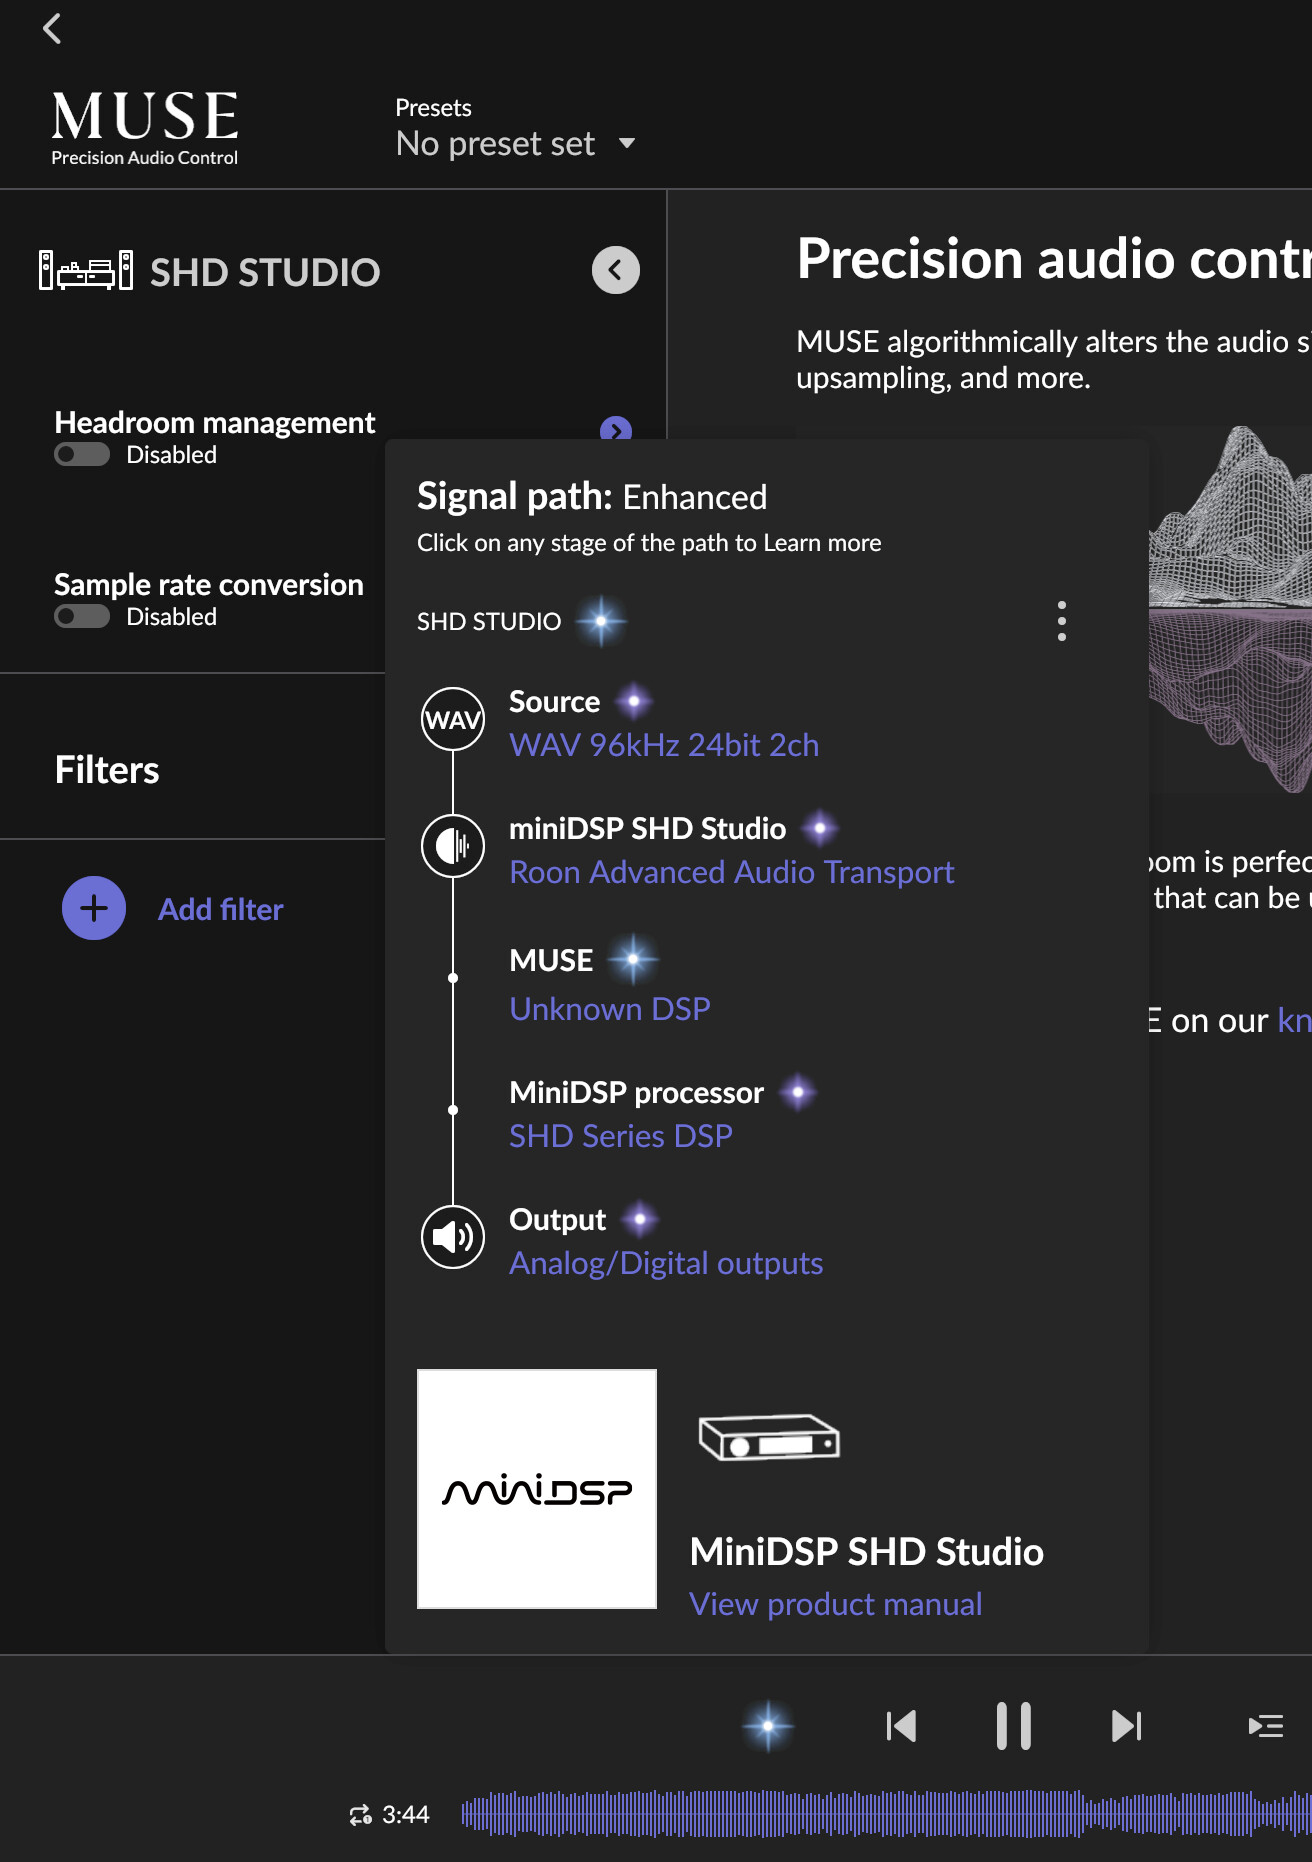1312x1862 pixels.
Task: Enable Headroom management toggle
Action: pyautogui.click(x=82, y=455)
